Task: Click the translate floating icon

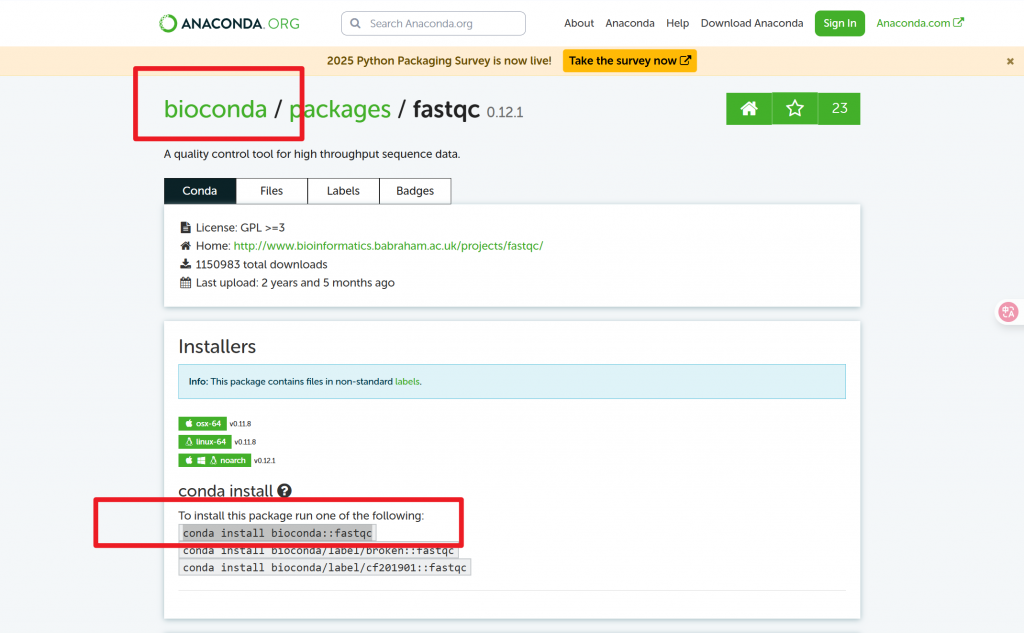Action: [1008, 312]
